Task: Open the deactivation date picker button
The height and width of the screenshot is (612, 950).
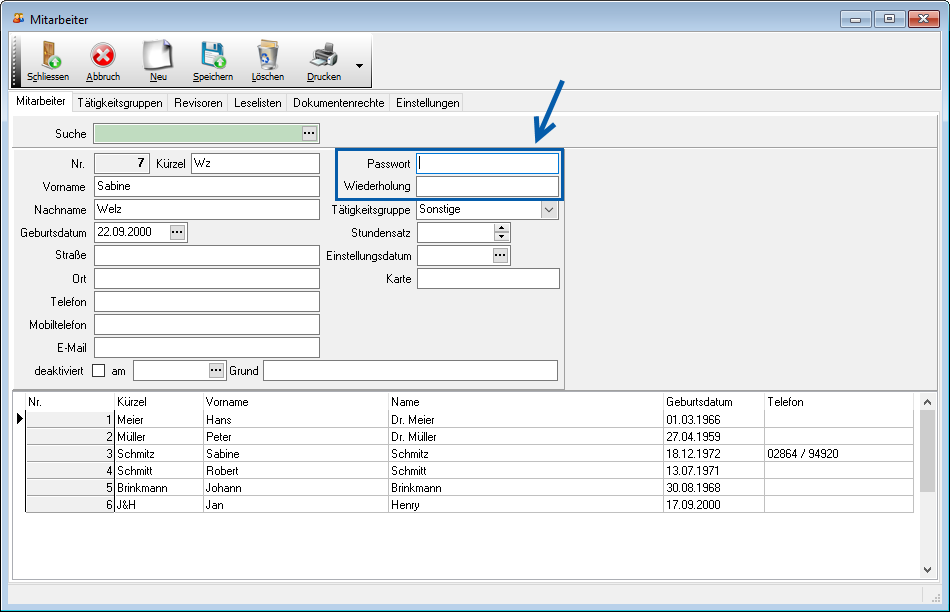Action: coord(216,371)
